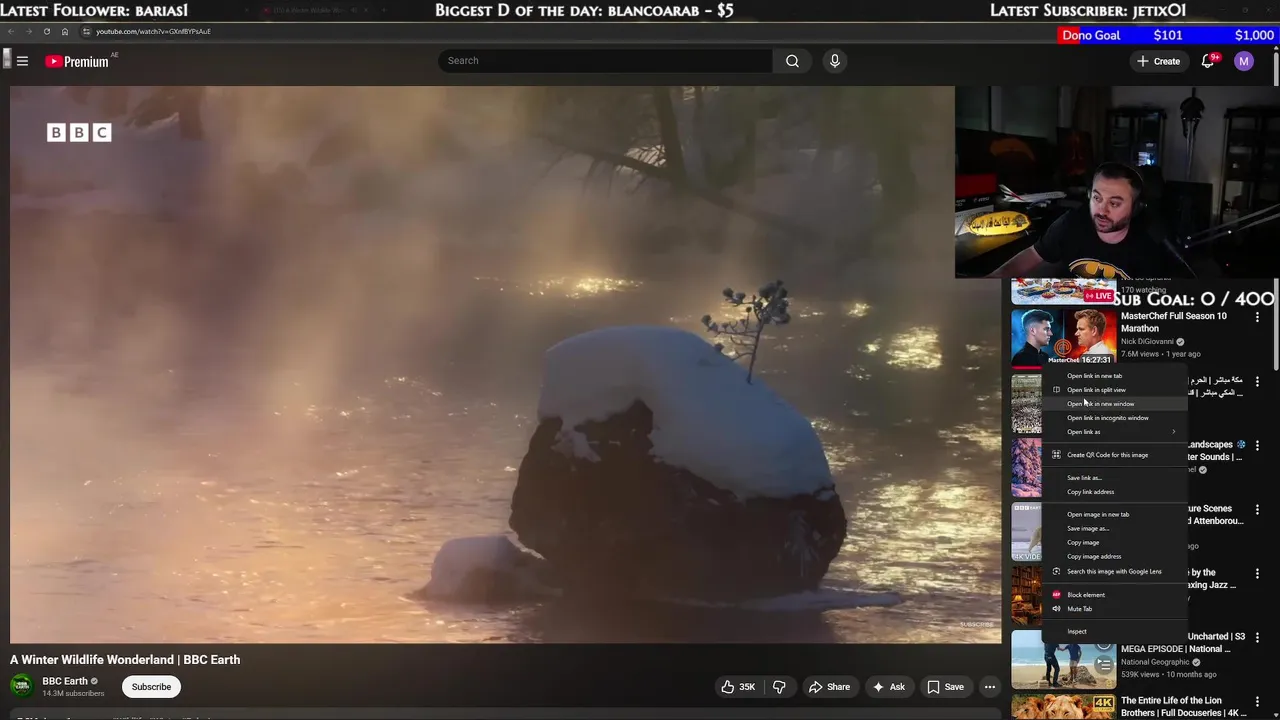Open the National Geographic beach episode thumbnail

click(1063, 660)
